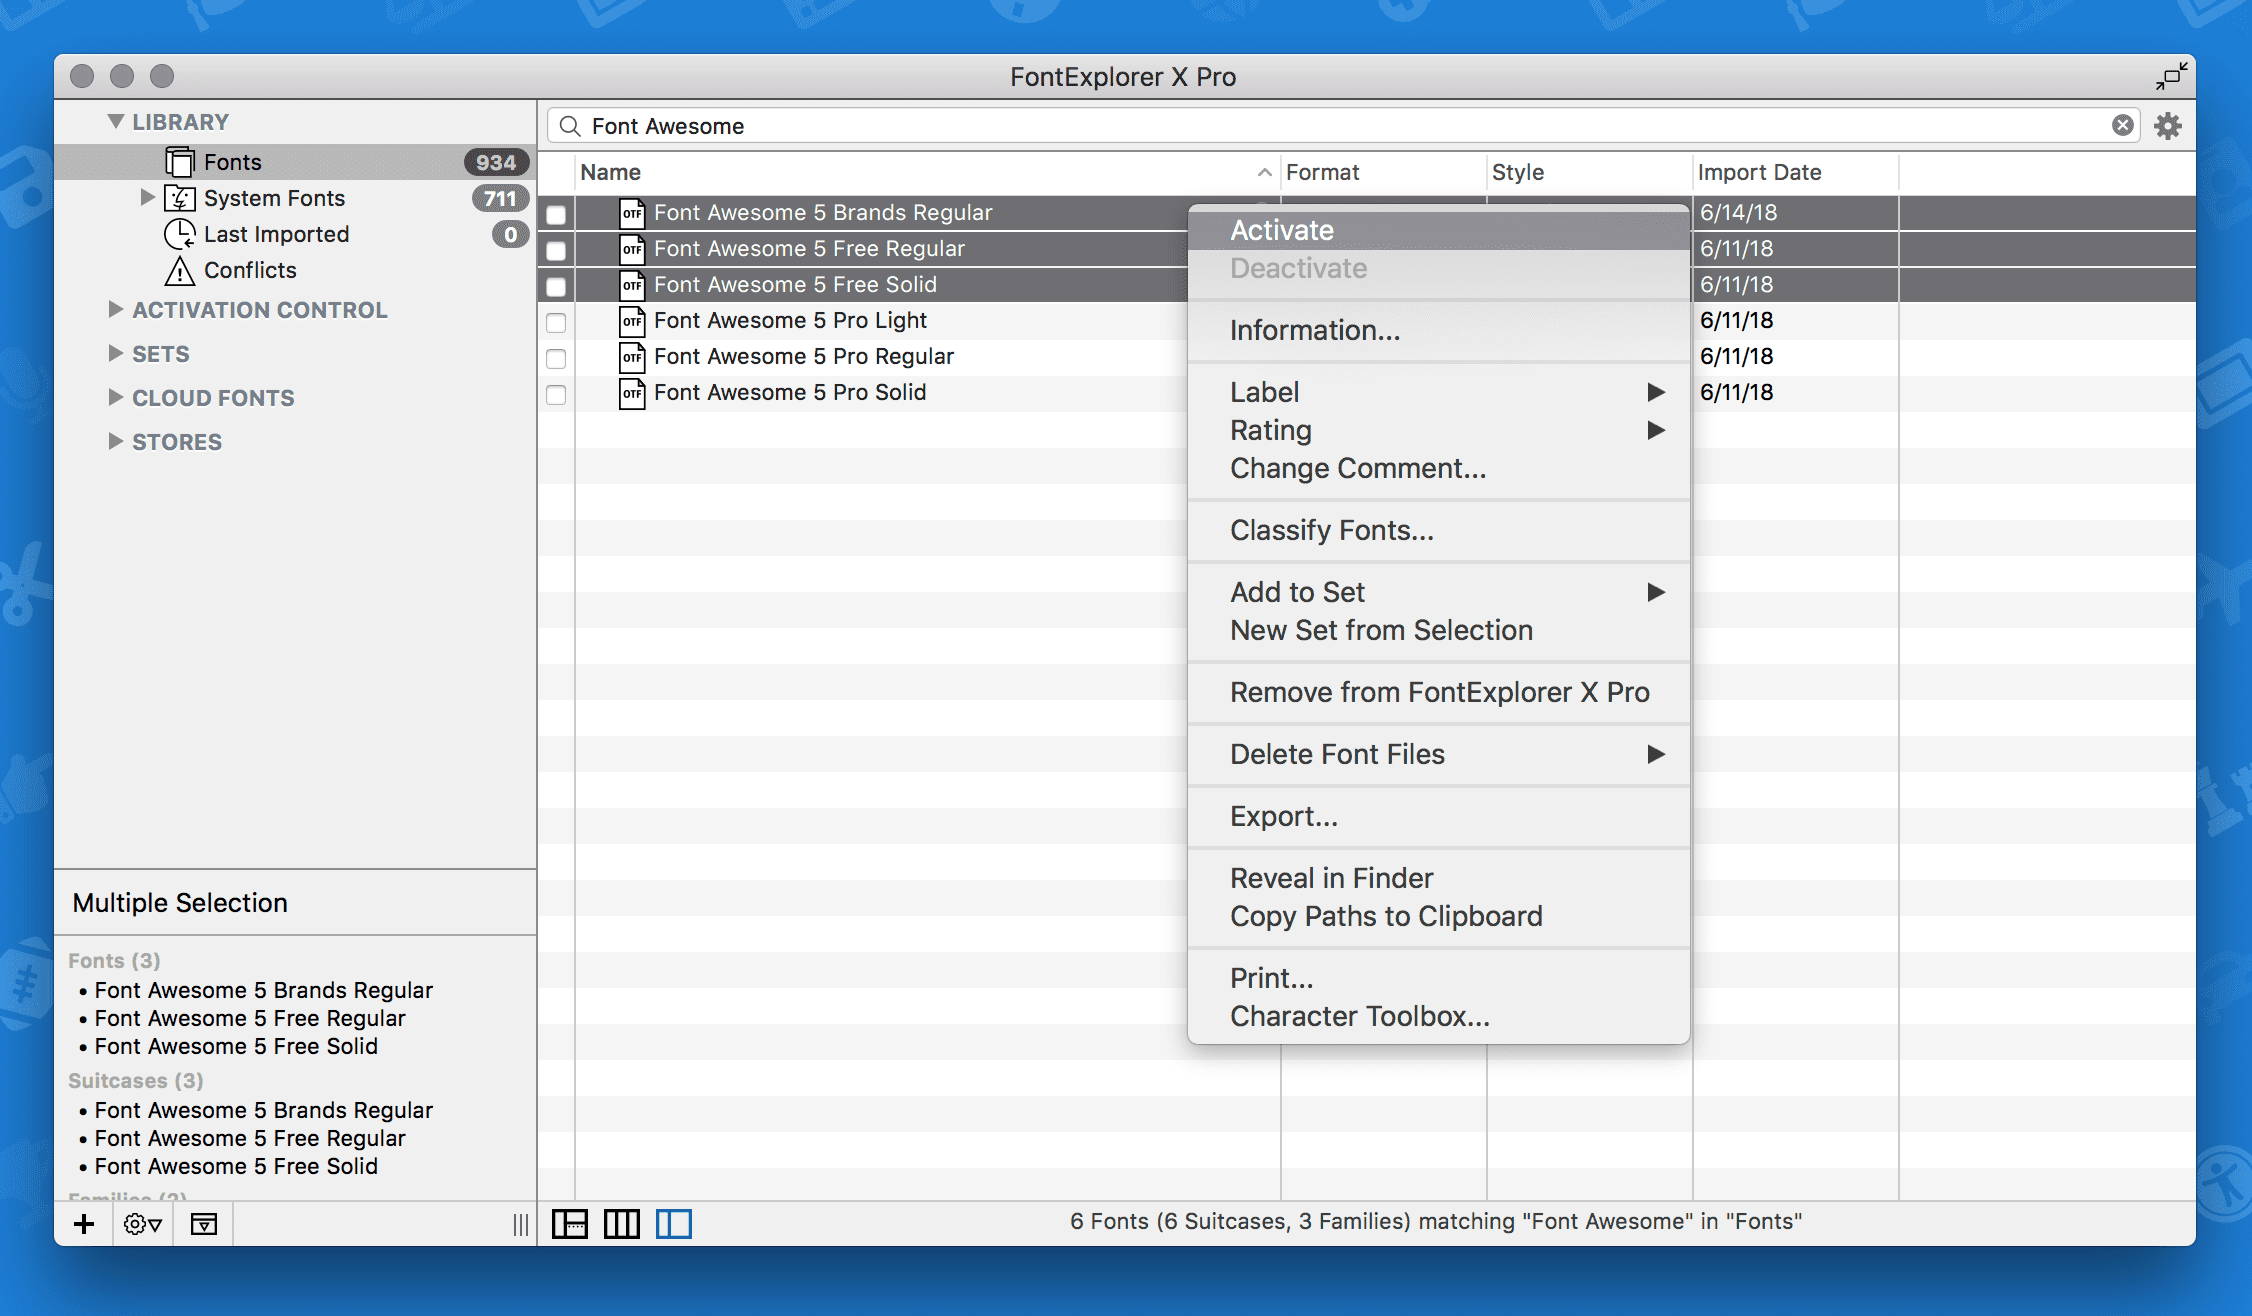Click the export fonts icon in toolbar
Image resolution: width=2252 pixels, height=1316 pixels.
point(204,1222)
